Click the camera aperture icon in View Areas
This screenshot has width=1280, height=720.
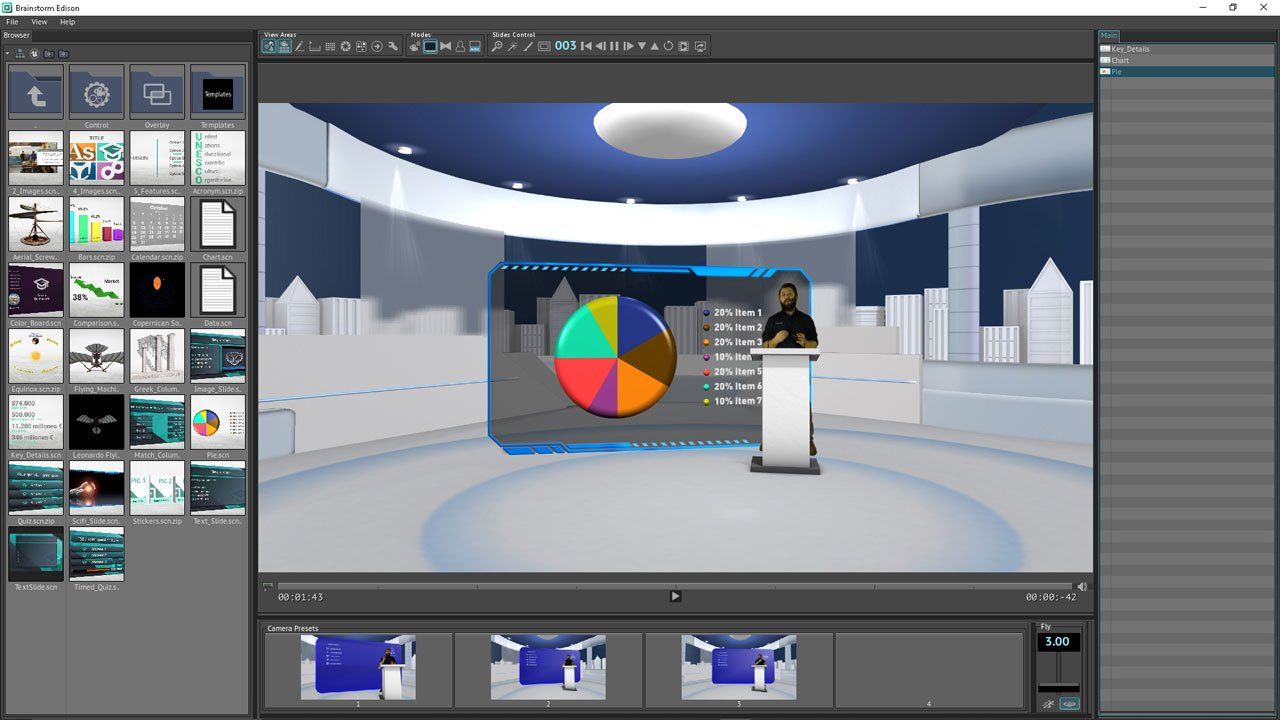pyautogui.click(x=345, y=46)
